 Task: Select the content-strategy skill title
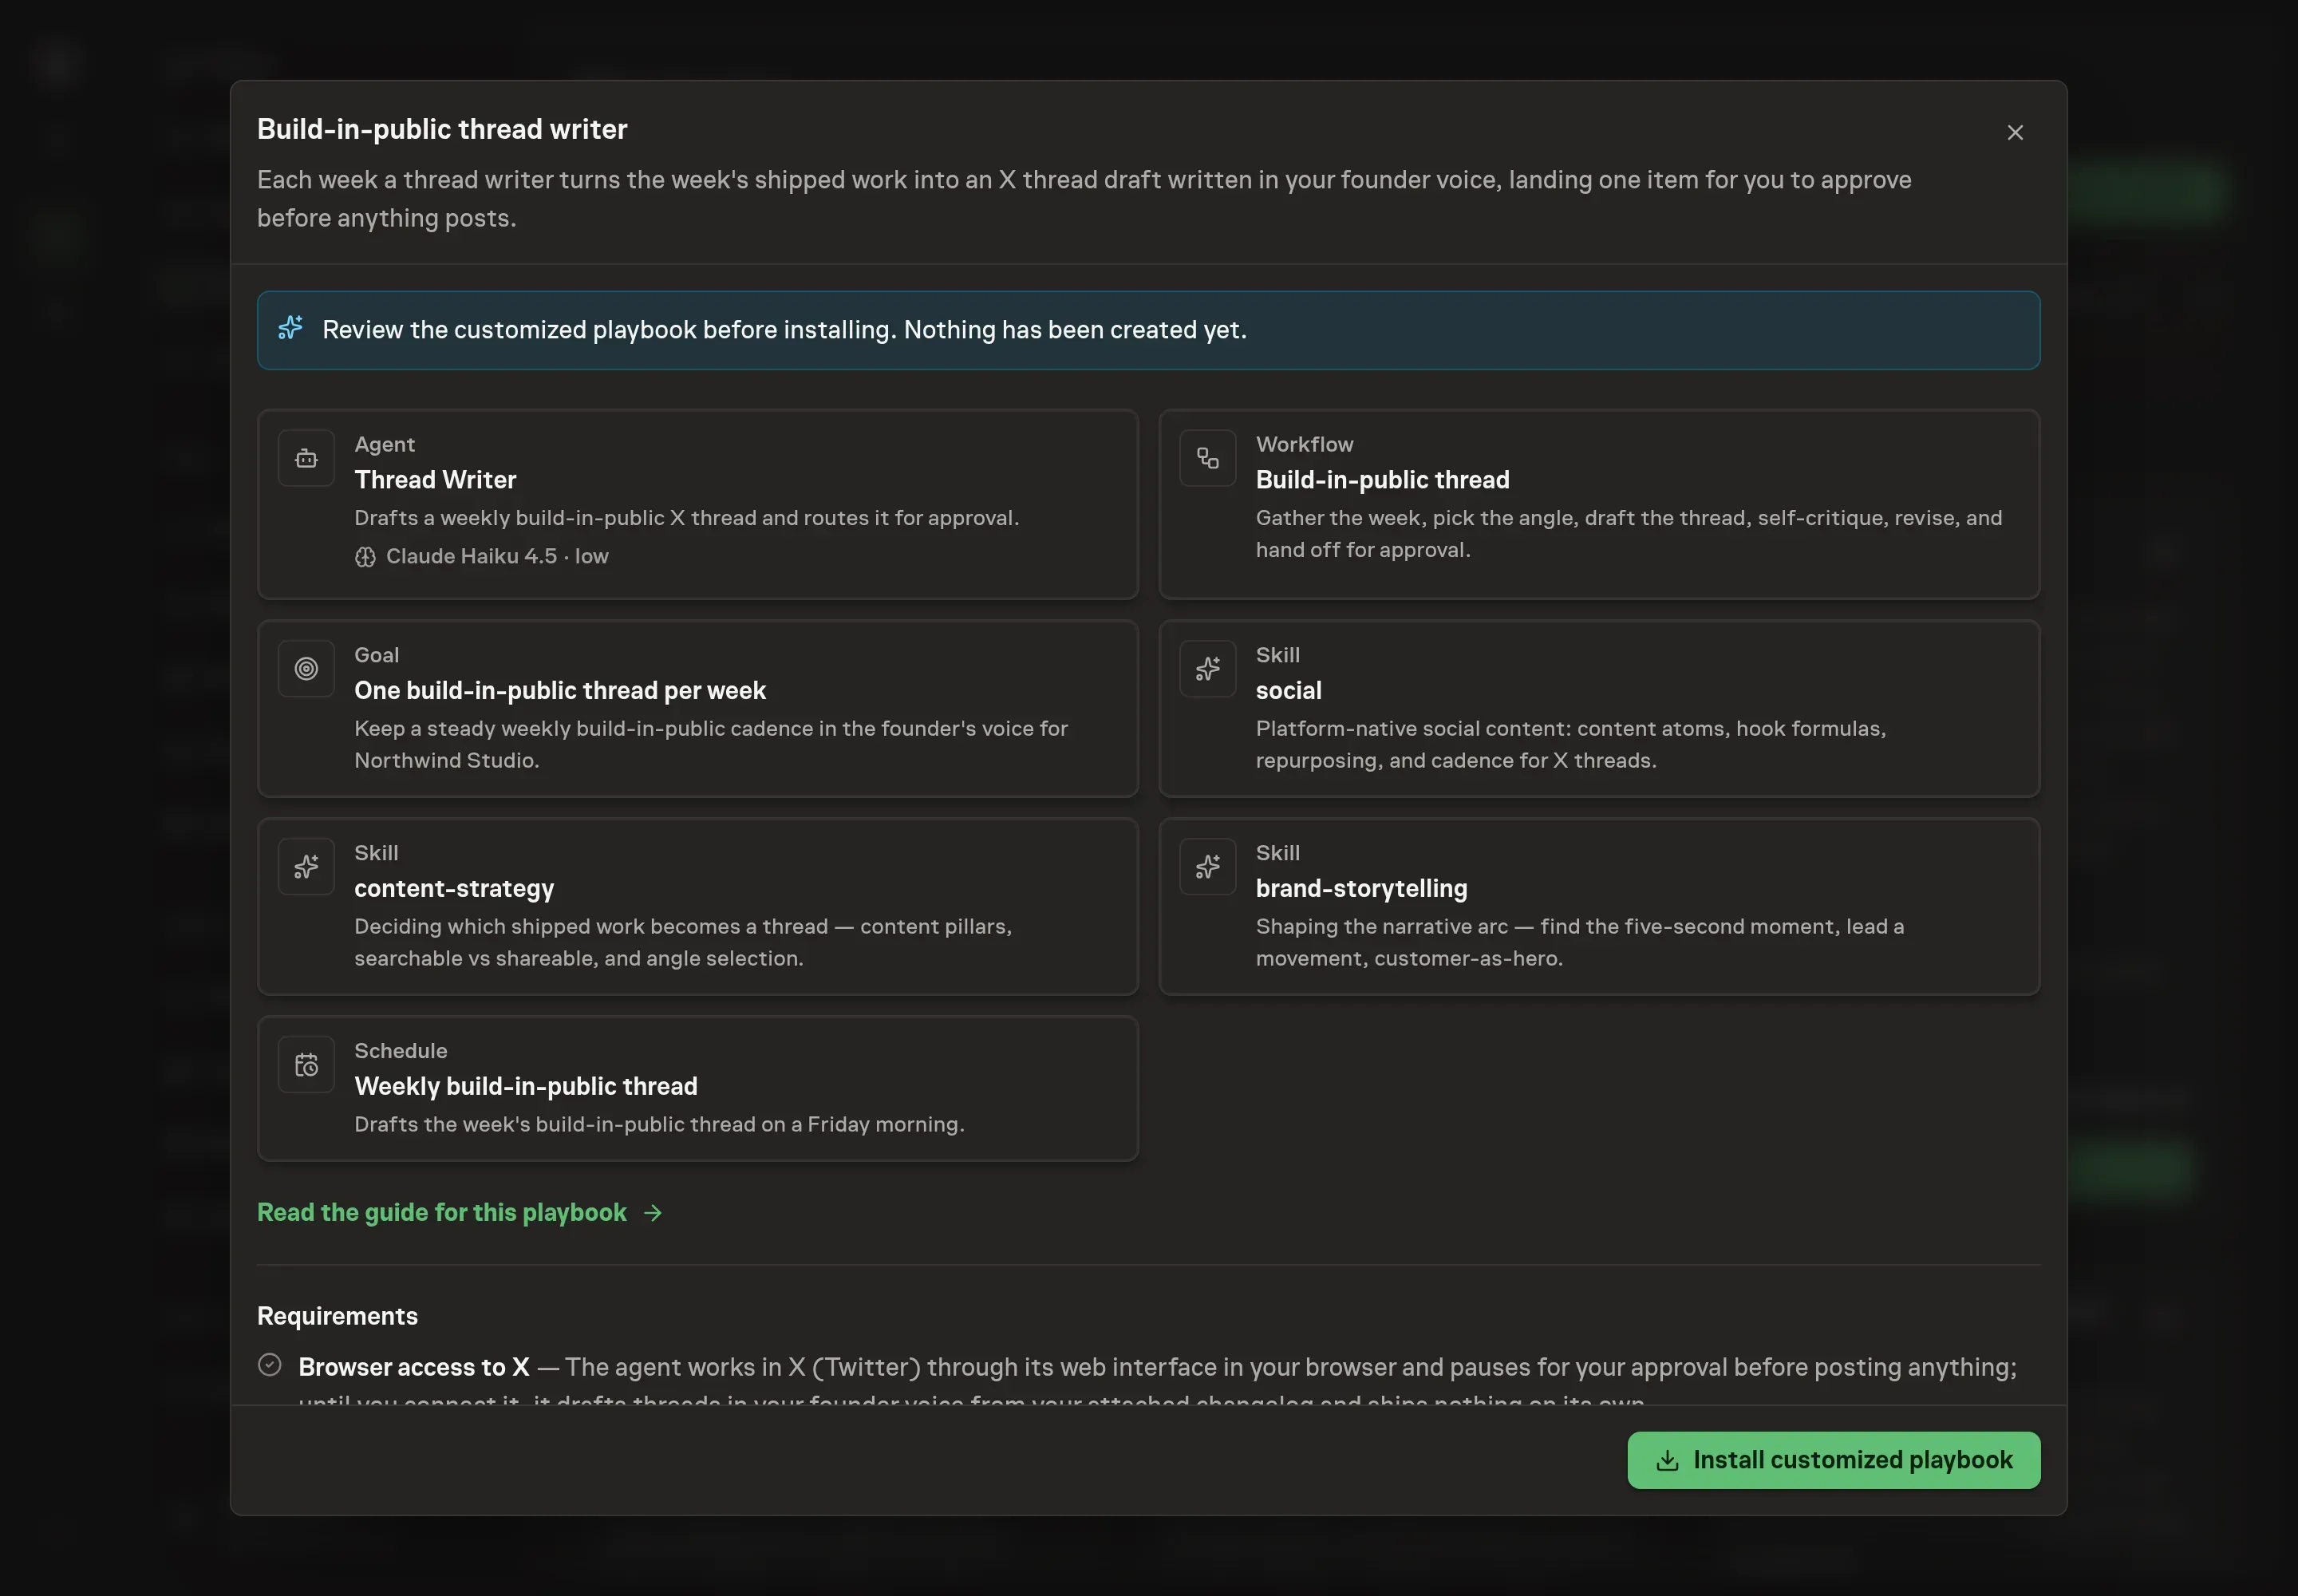[x=454, y=889]
